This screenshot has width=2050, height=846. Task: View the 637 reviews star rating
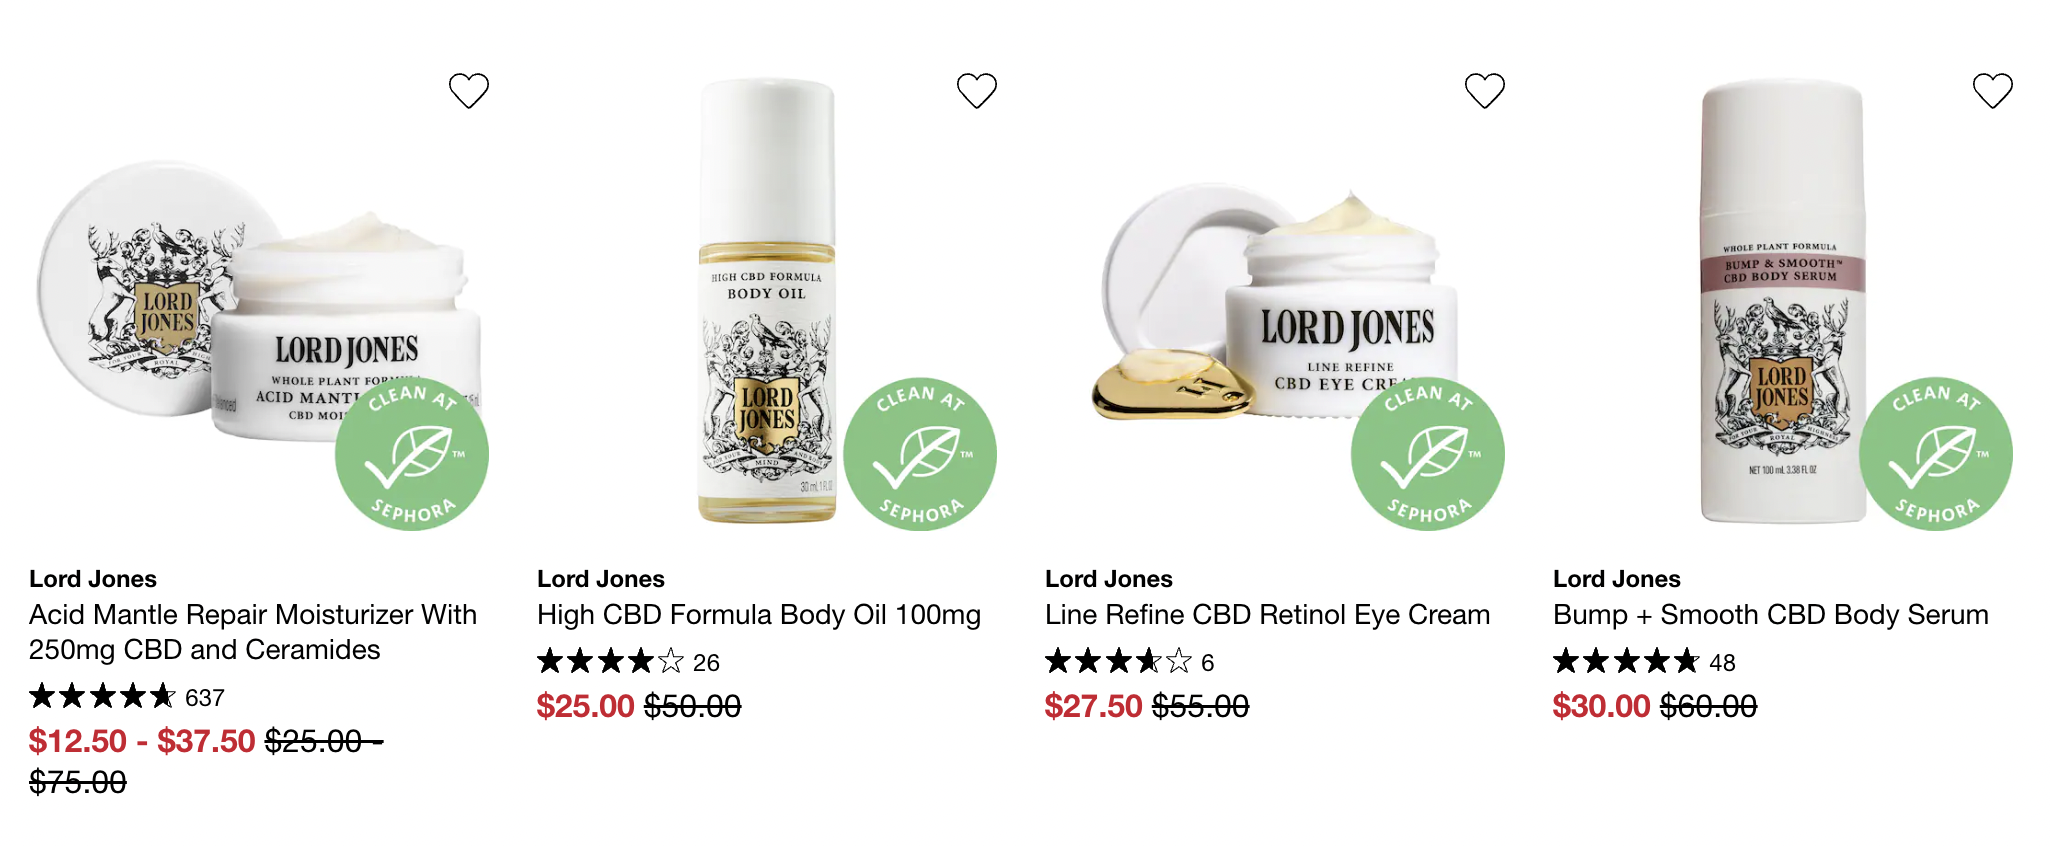[127, 697]
